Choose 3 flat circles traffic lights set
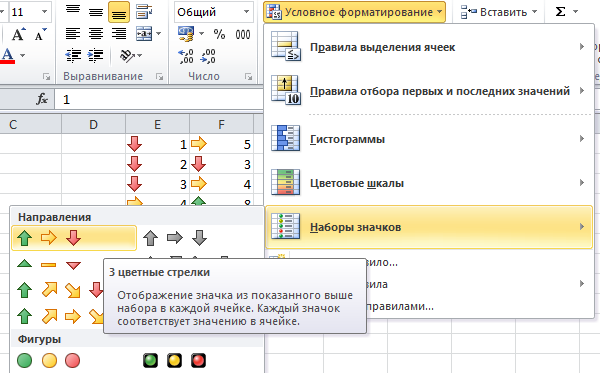This screenshot has width=600, height=373. (x=49, y=360)
